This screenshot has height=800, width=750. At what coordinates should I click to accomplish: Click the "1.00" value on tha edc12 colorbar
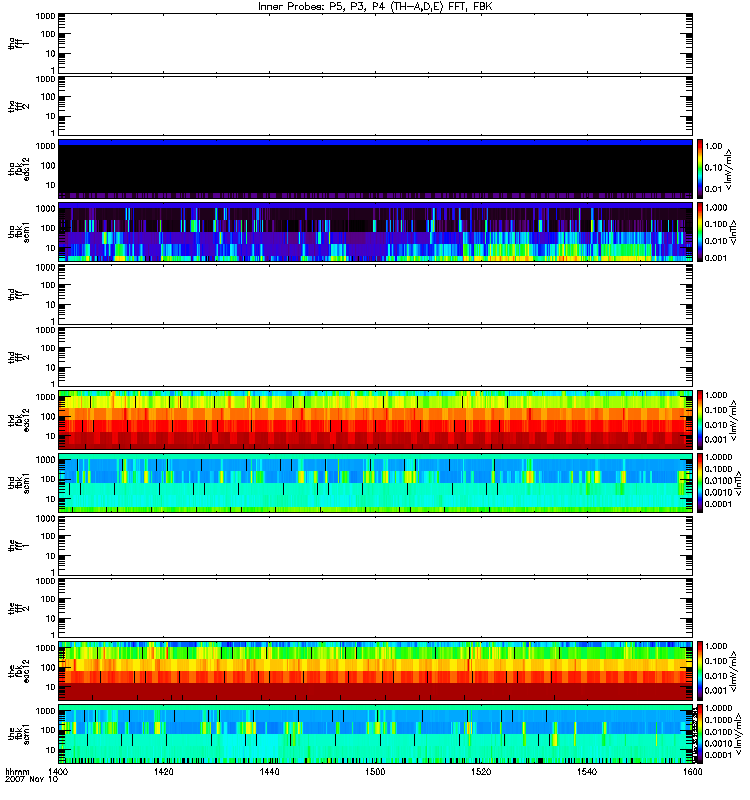coord(714,146)
